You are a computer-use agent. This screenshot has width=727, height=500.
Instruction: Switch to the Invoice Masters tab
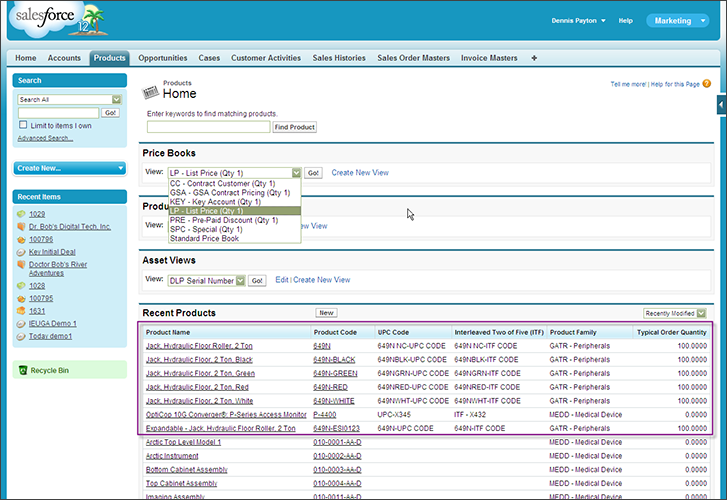489,58
